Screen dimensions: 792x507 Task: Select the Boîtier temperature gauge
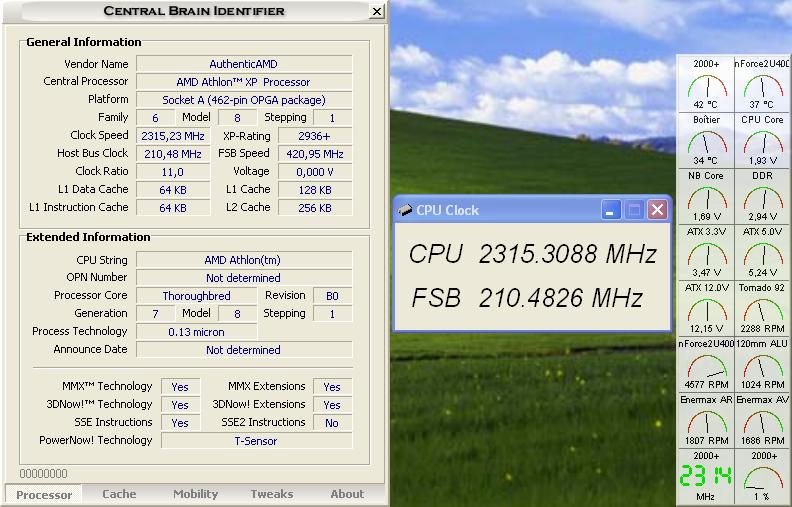(x=706, y=140)
